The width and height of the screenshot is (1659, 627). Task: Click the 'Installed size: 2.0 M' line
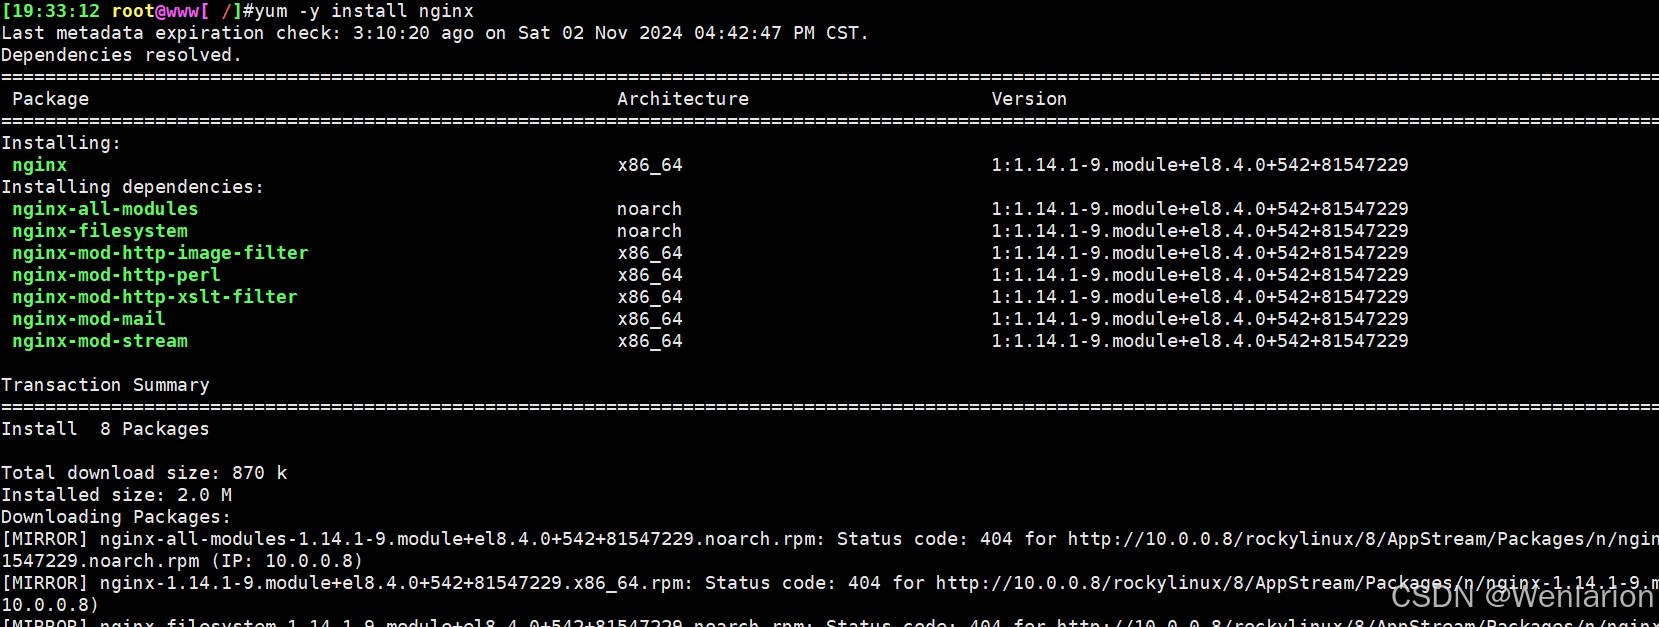point(116,495)
